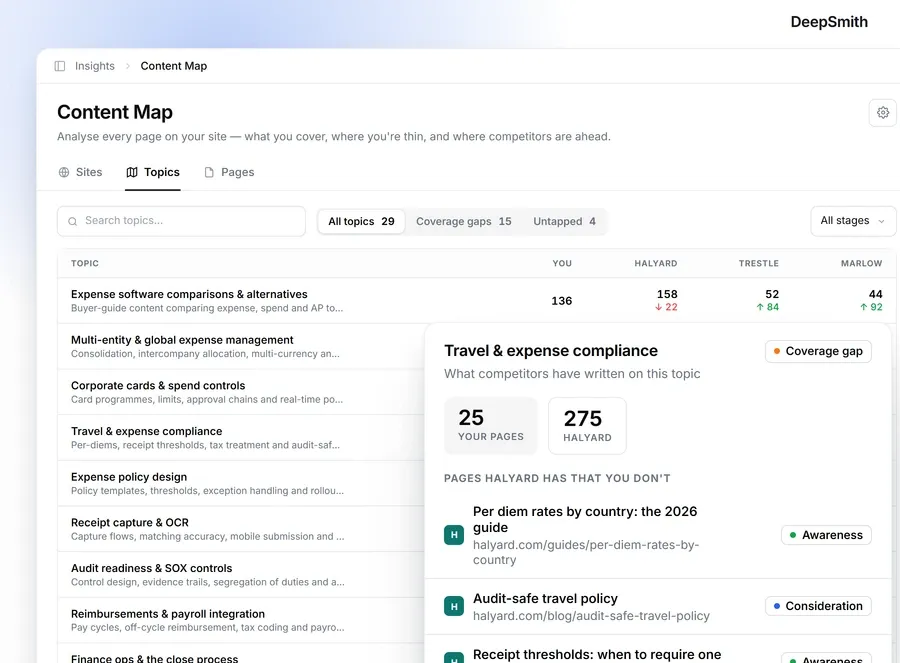
Task: Open the Audit-safe travel policy page
Action: coord(545,599)
